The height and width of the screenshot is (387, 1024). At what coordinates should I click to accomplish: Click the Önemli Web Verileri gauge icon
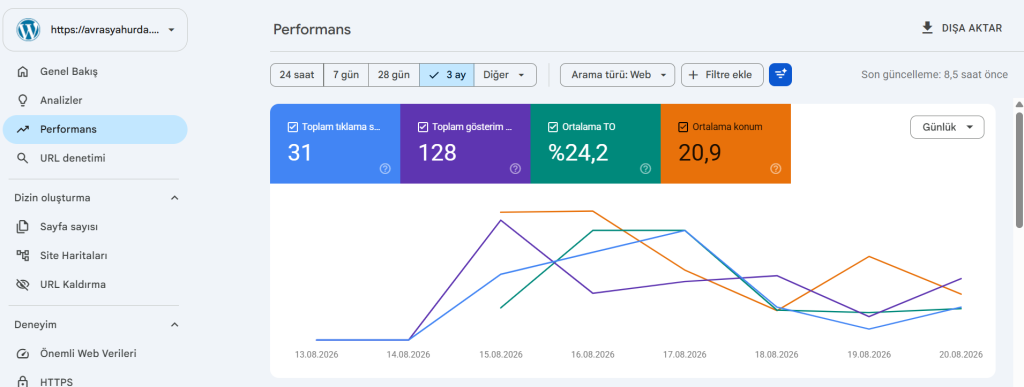(x=23, y=353)
